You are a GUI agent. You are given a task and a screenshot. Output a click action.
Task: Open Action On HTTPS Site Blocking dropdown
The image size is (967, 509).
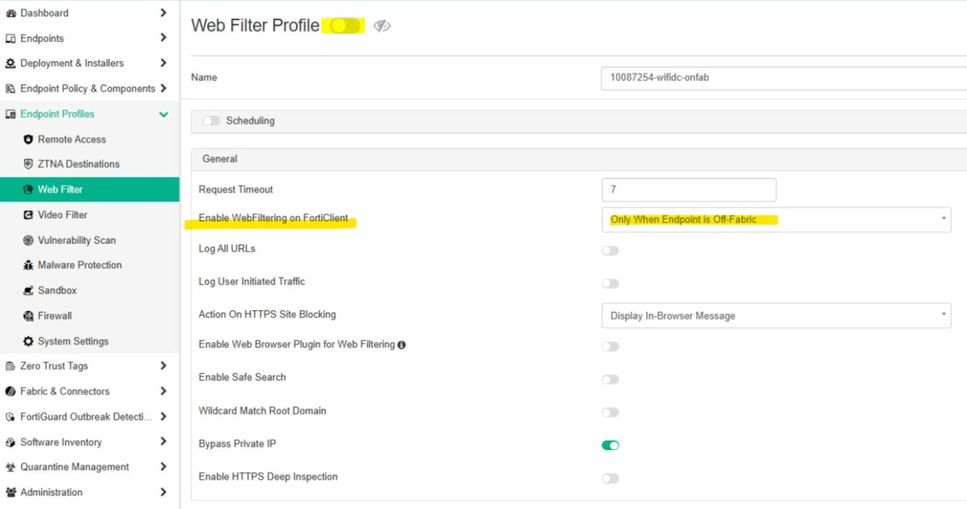point(776,315)
